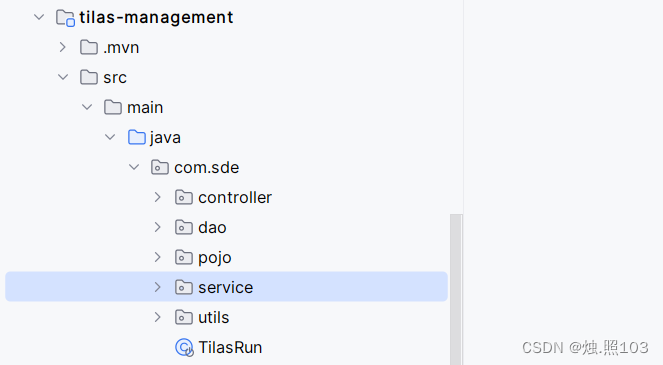Click the .mvn folder icon
663x365 pixels.
(x=89, y=47)
